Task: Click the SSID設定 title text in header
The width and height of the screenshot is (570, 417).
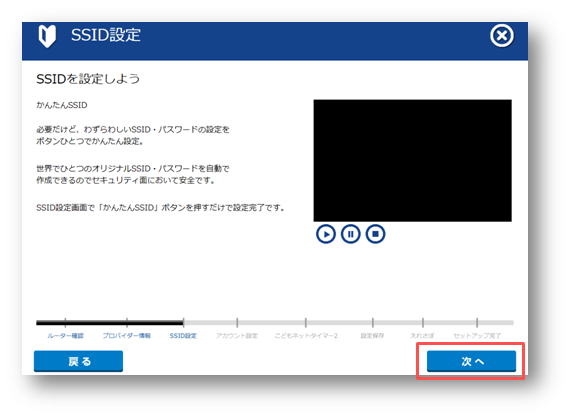Action: click(x=106, y=35)
